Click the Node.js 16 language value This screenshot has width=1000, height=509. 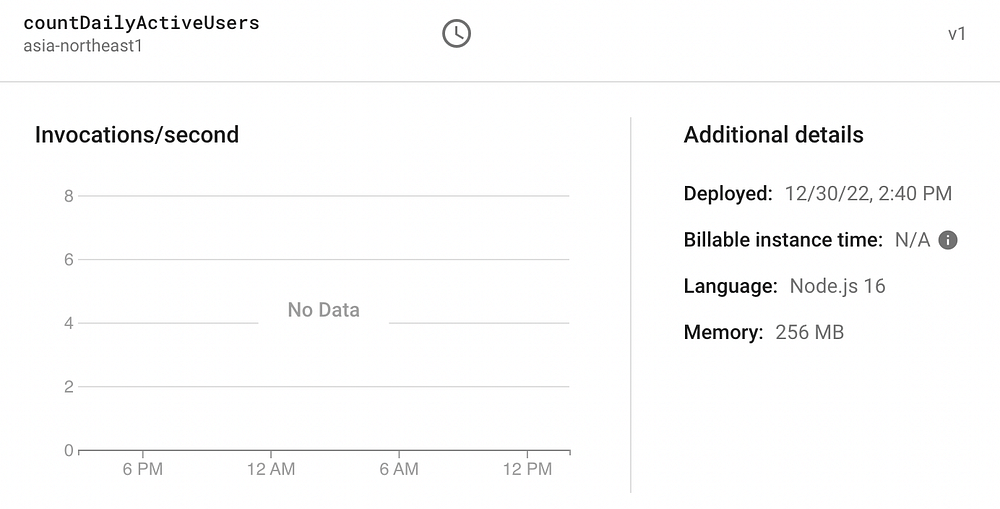(x=837, y=286)
